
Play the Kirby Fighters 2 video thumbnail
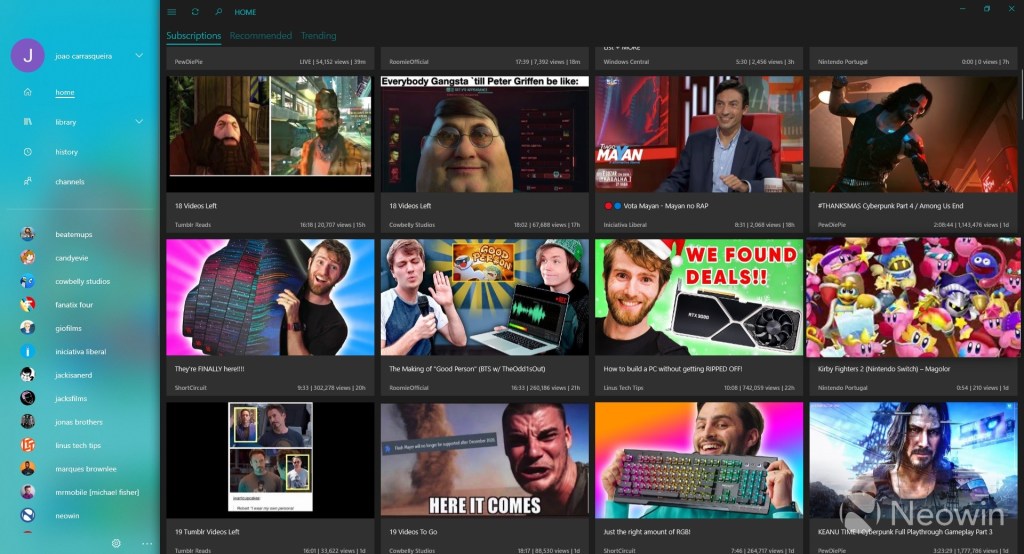[x=912, y=297]
